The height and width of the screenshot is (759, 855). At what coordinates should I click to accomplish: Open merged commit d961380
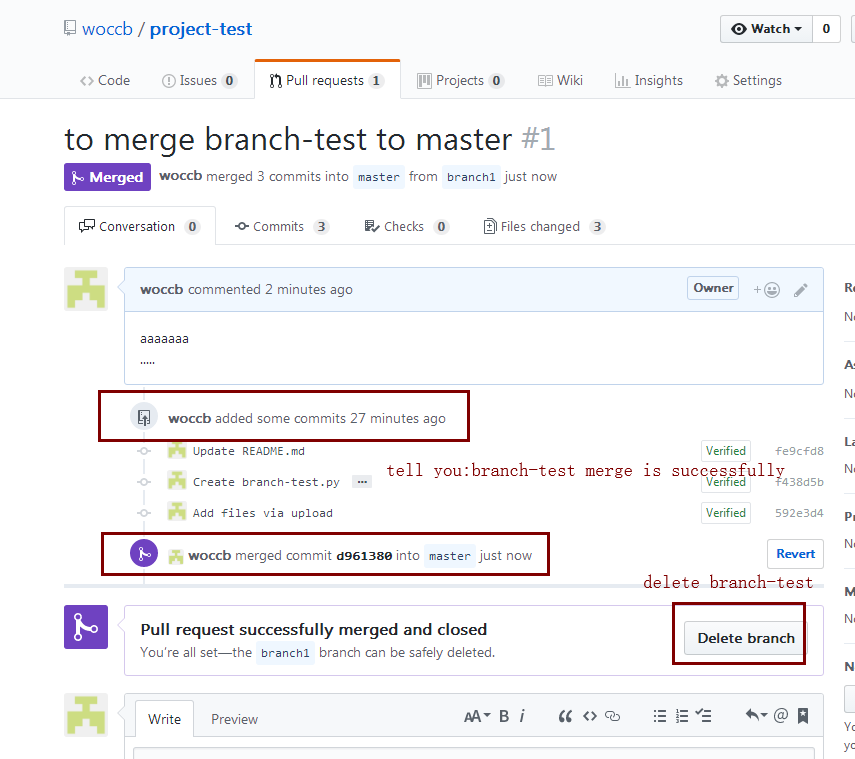tap(364, 556)
